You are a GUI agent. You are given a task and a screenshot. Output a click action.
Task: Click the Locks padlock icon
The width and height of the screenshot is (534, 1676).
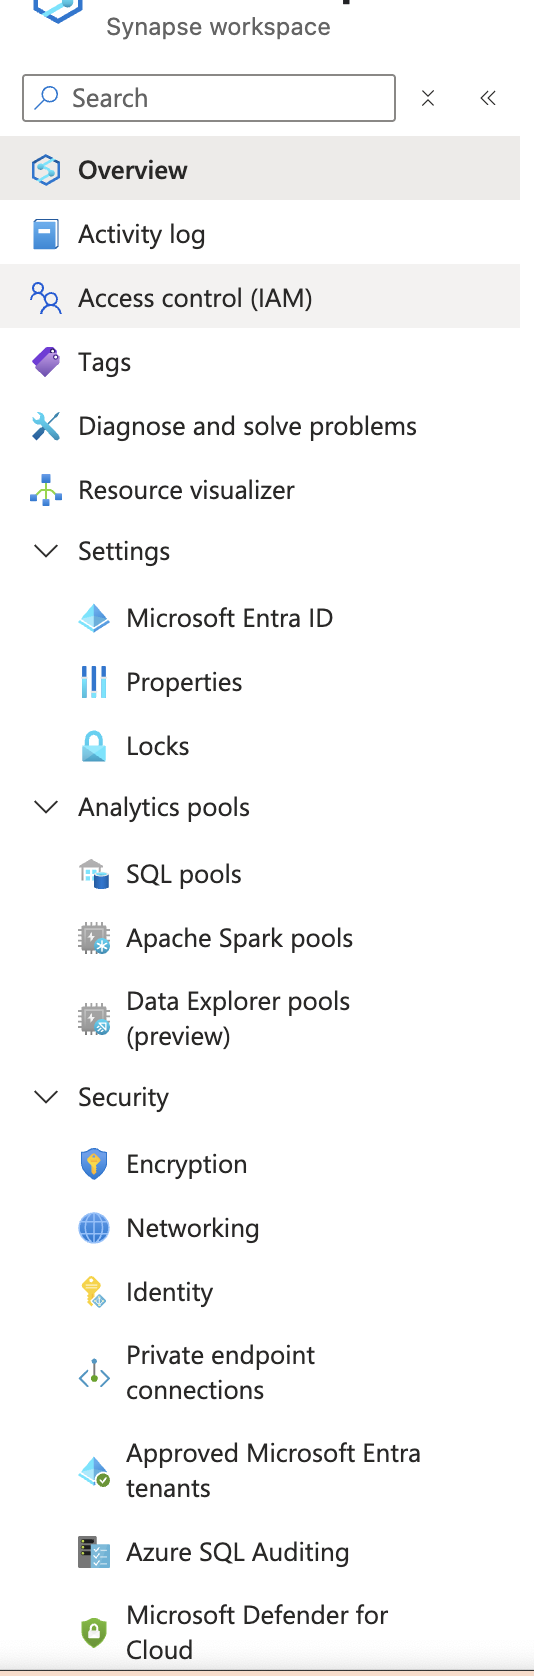point(94,746)
